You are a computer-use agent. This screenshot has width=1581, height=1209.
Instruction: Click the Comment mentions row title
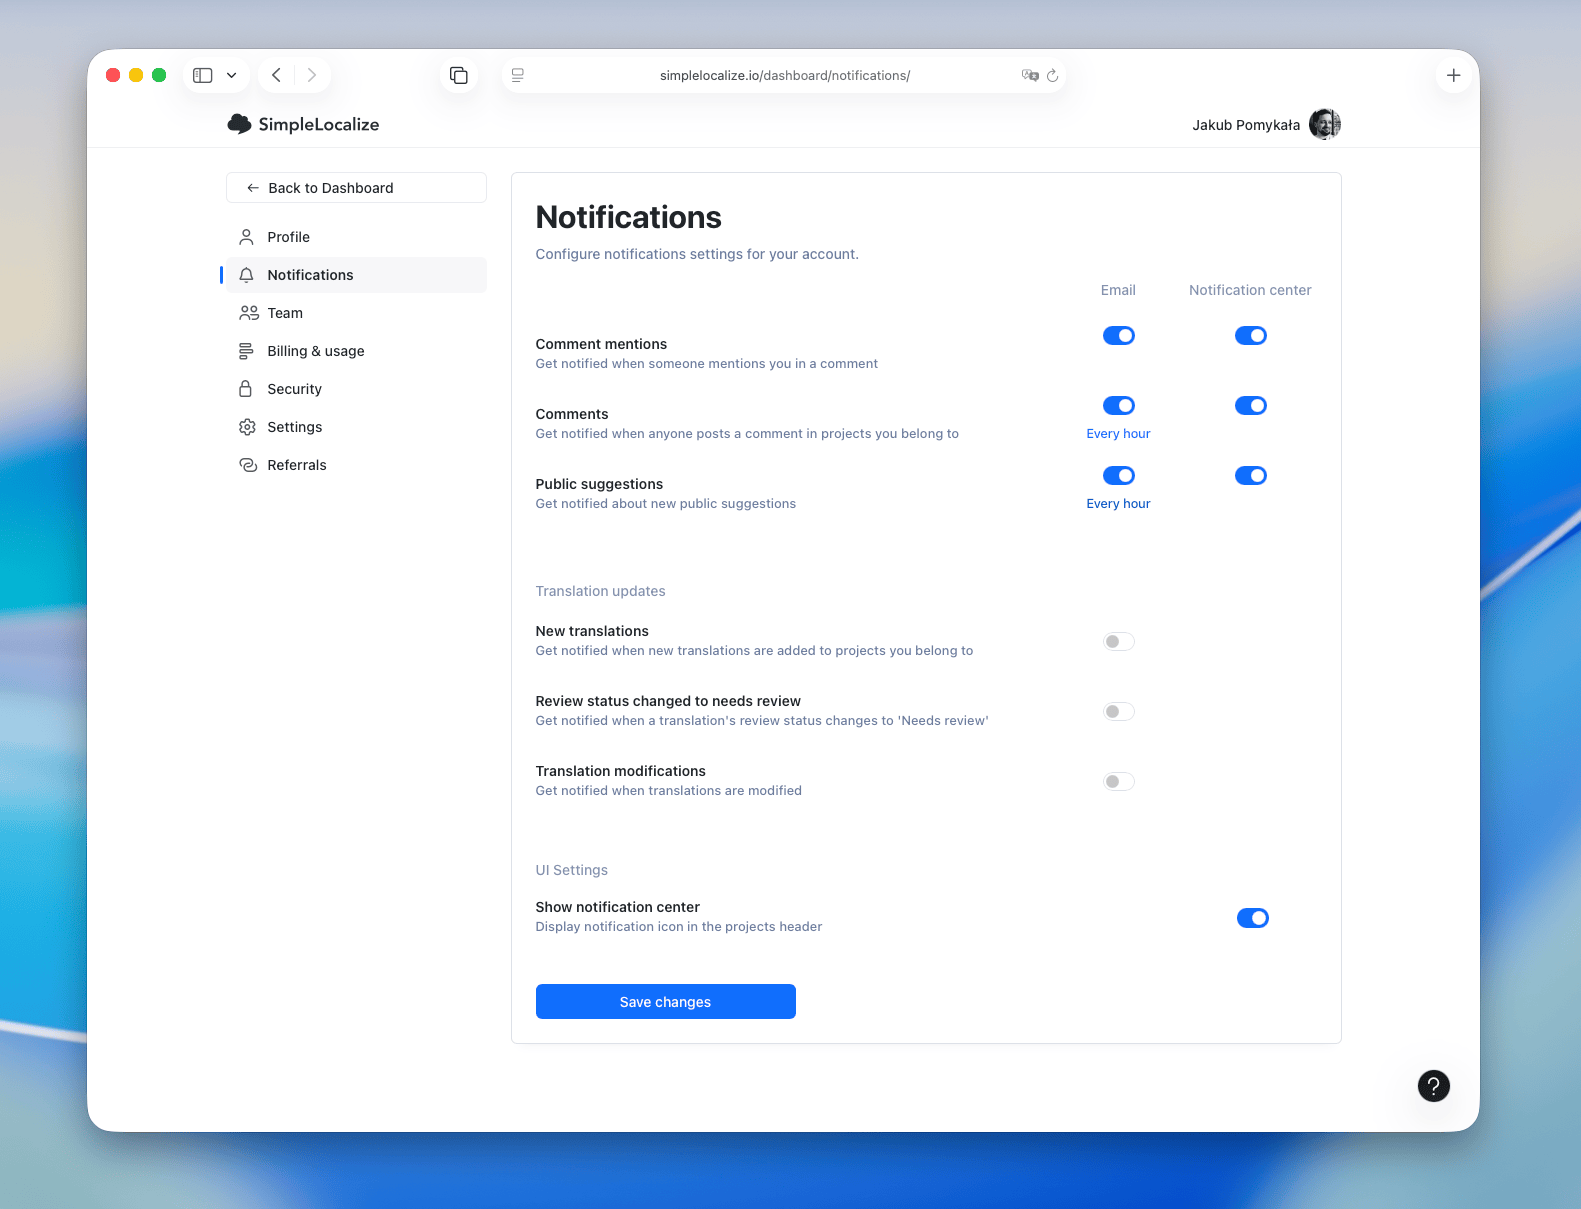pos(601,344)
